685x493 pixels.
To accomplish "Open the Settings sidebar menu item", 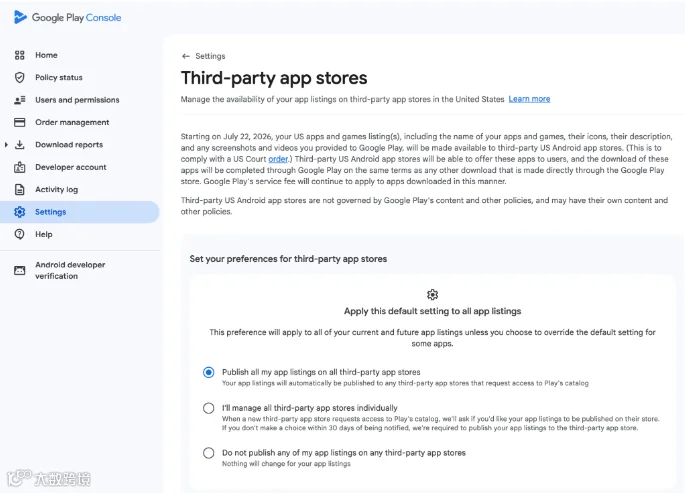I will coord(80,212).
